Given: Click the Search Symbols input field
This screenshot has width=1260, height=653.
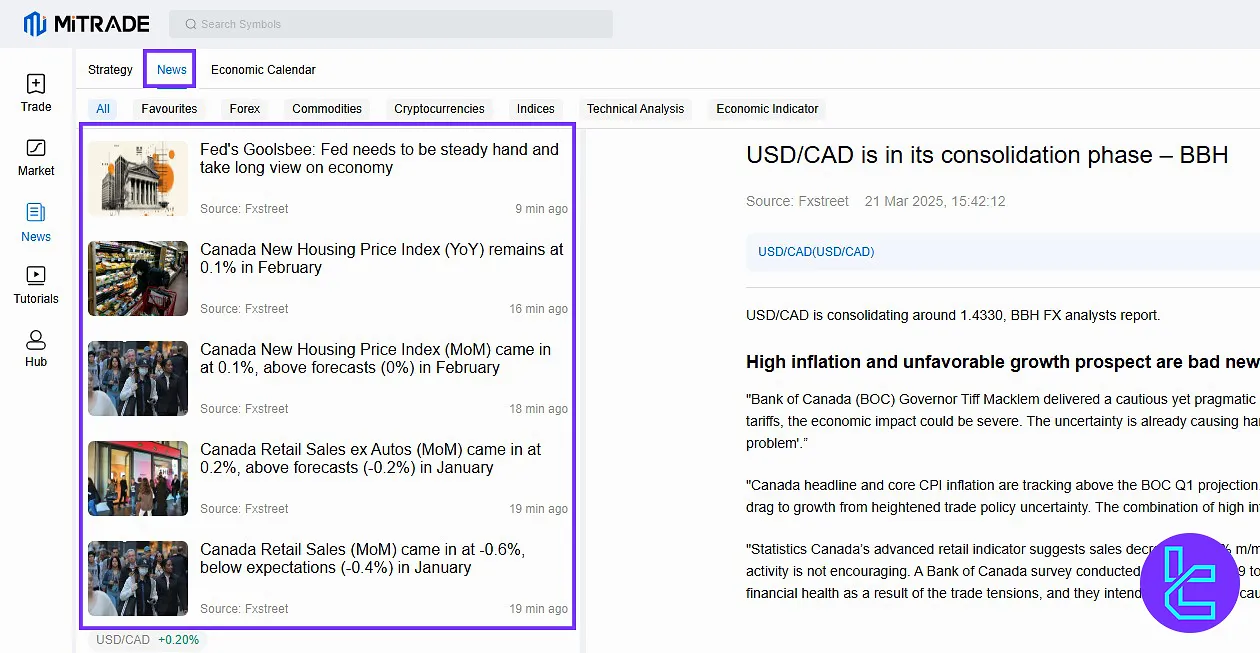Looking at the screenshot, I should coord(400,24).
